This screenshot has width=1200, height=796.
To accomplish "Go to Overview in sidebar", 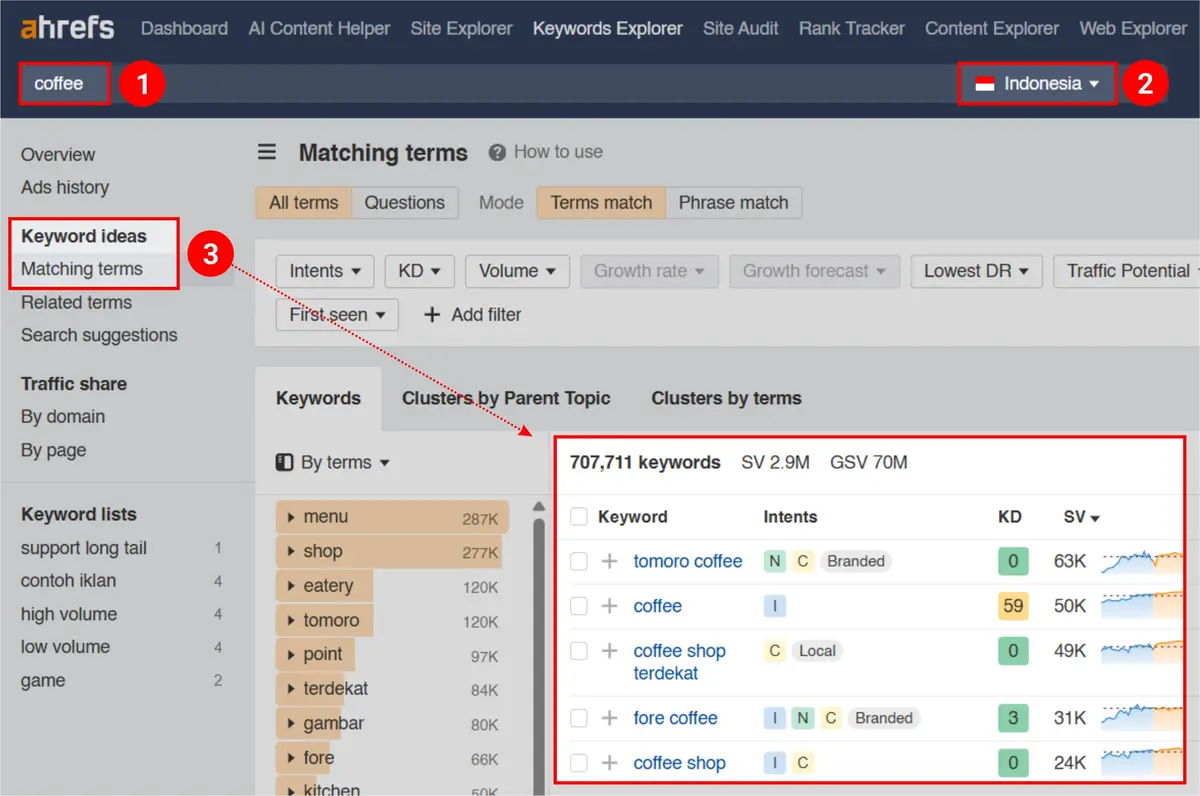I will pos(58,154).
